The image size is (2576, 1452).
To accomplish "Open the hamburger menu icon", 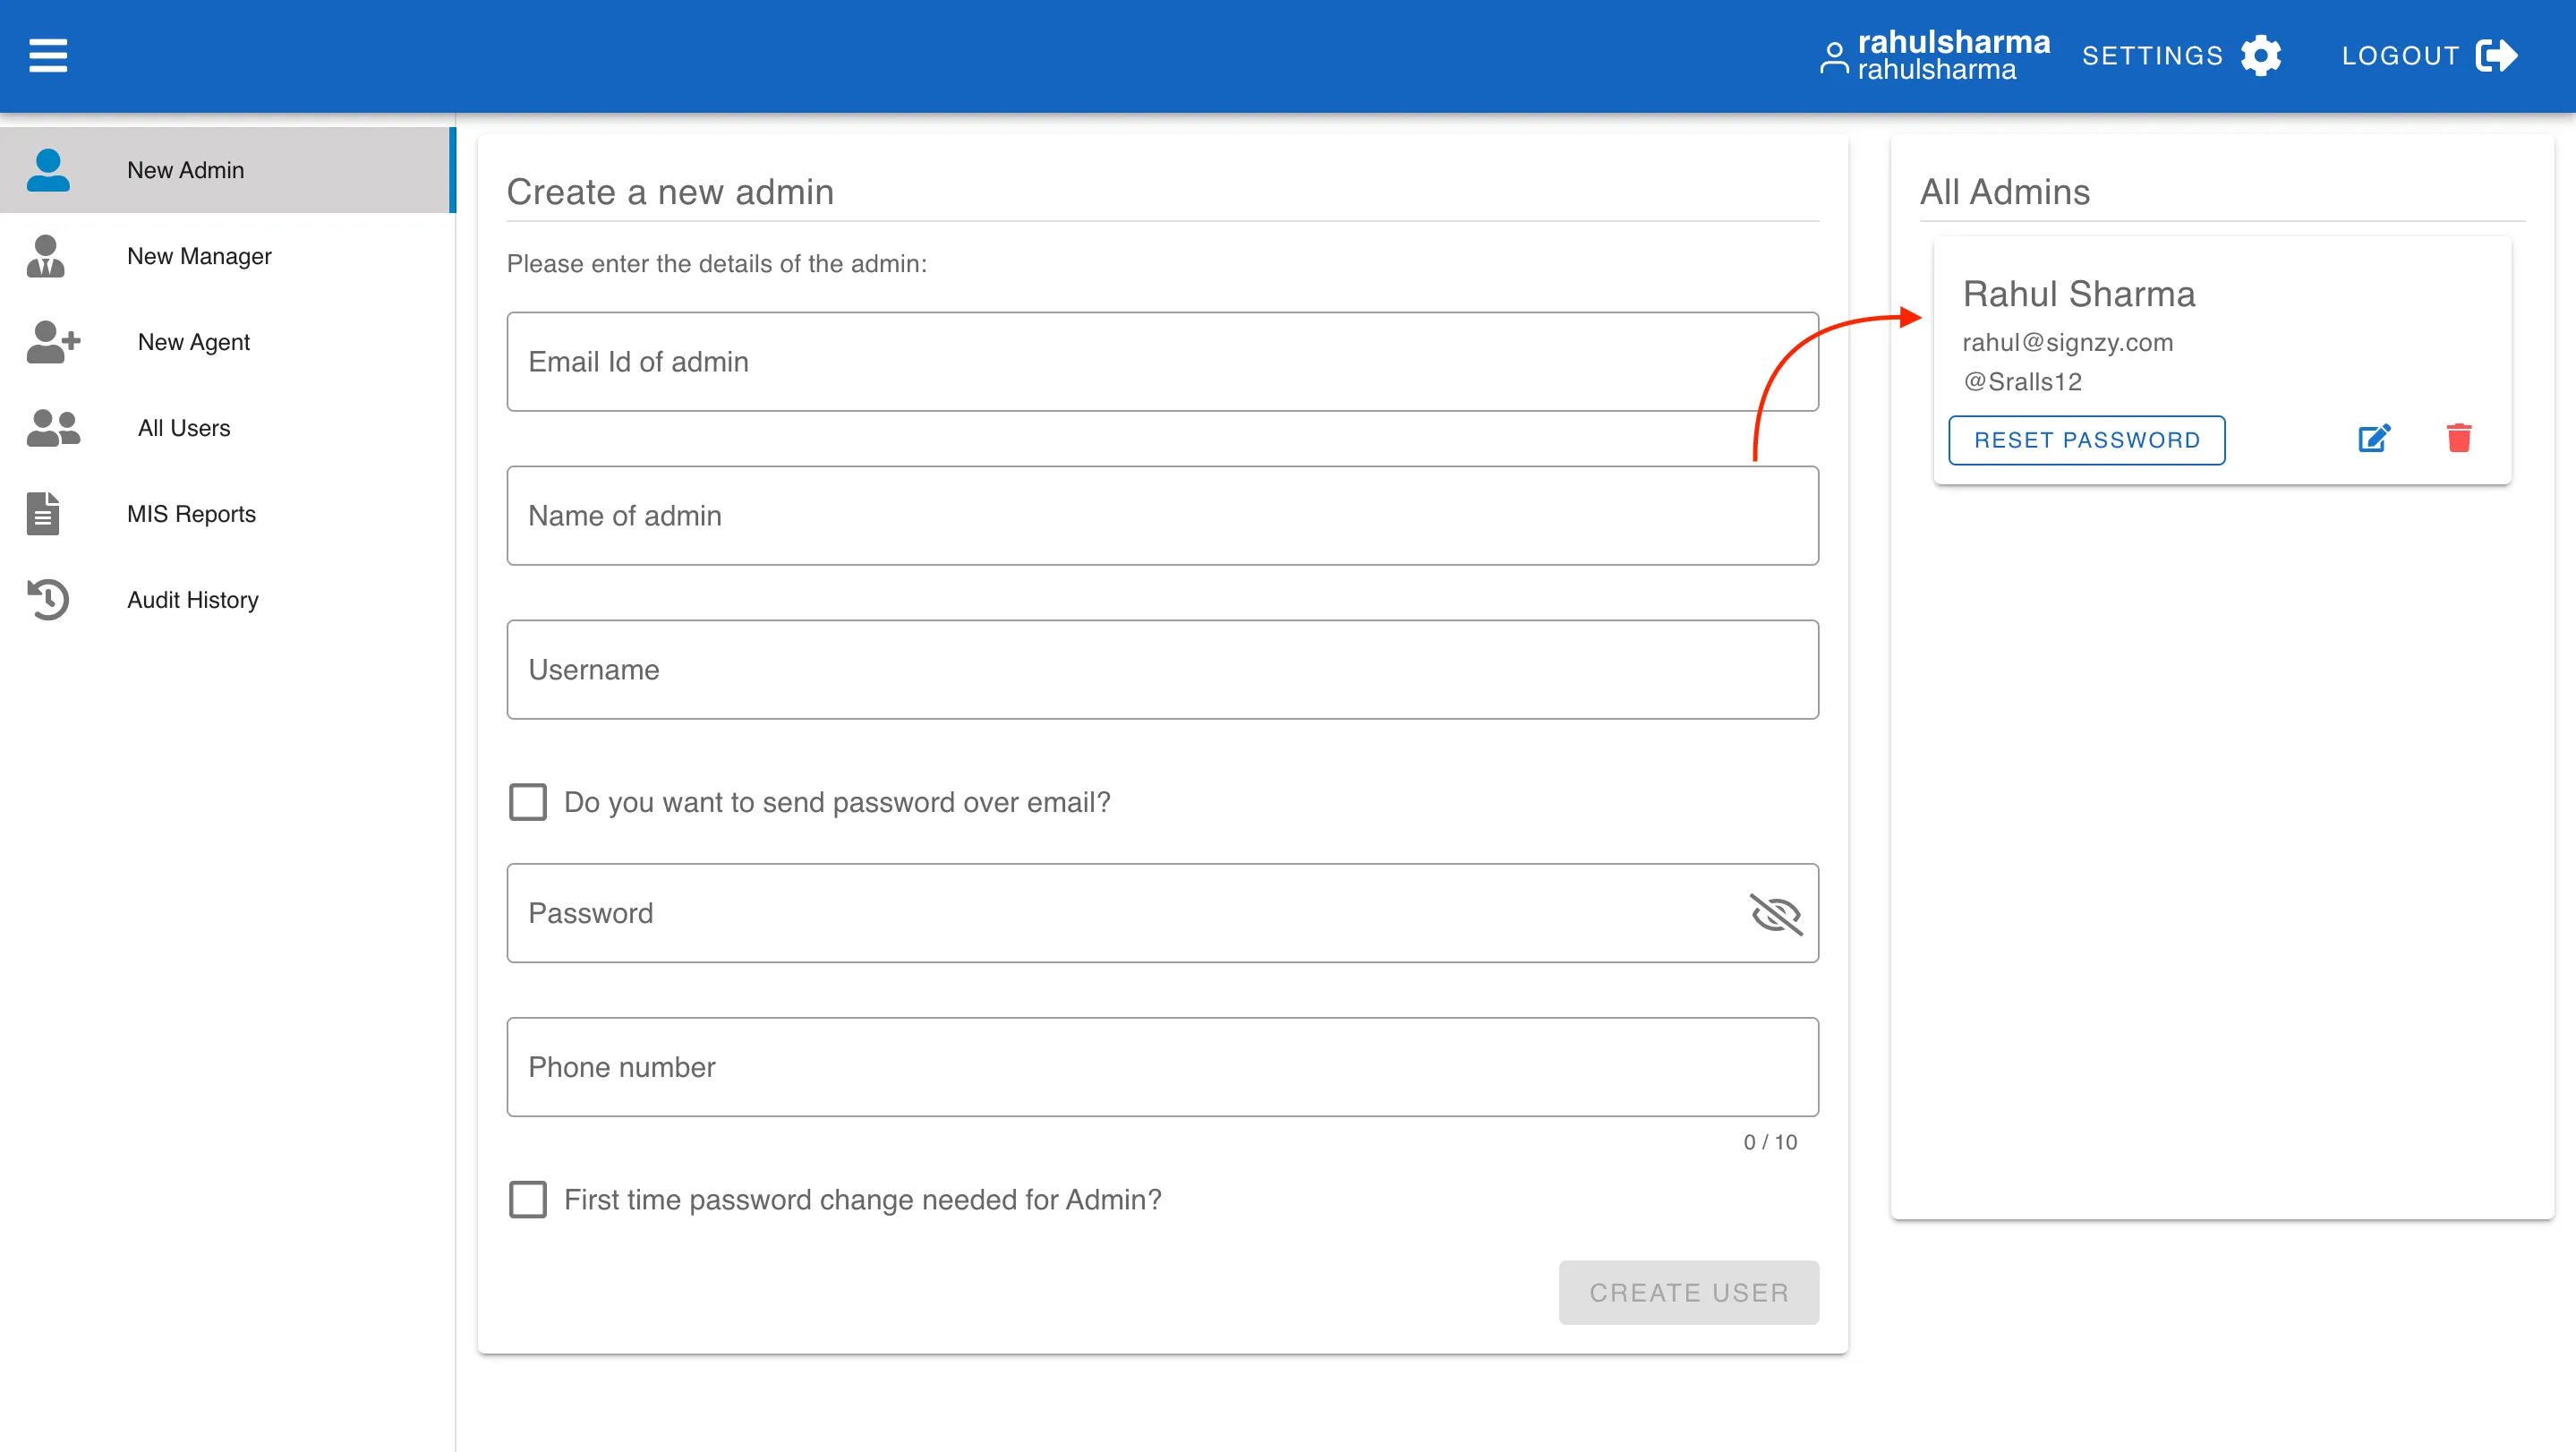I will [48, 56].
